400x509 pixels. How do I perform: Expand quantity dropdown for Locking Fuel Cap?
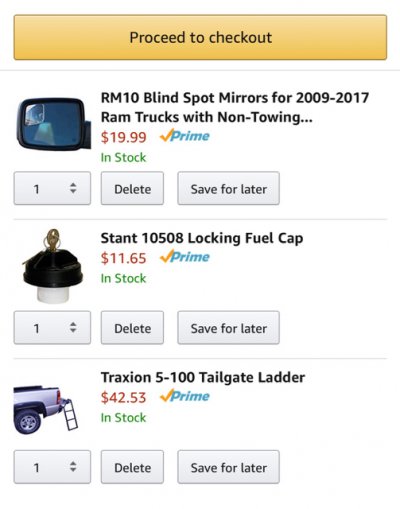tap(52, 328)
